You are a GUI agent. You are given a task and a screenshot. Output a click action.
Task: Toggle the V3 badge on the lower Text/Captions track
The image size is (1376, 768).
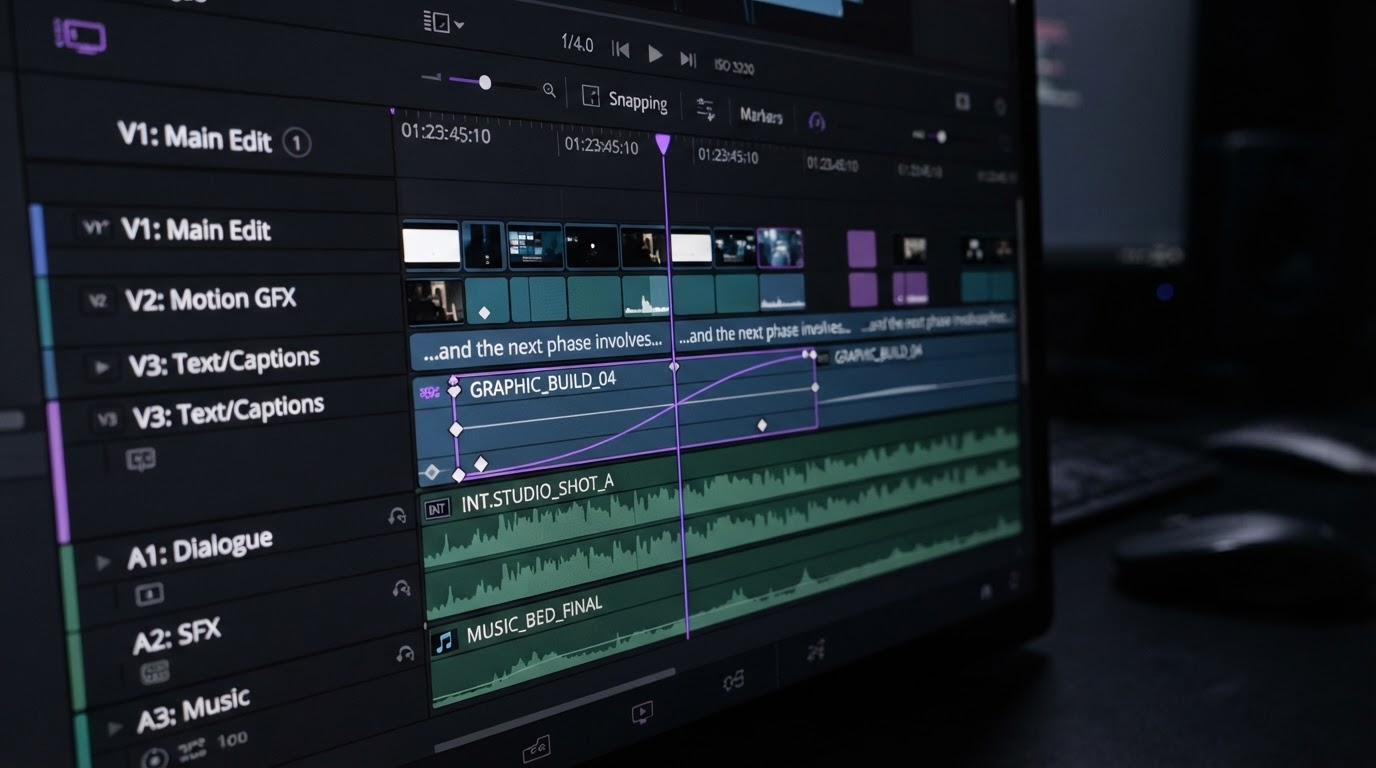[x=106, y=421]
